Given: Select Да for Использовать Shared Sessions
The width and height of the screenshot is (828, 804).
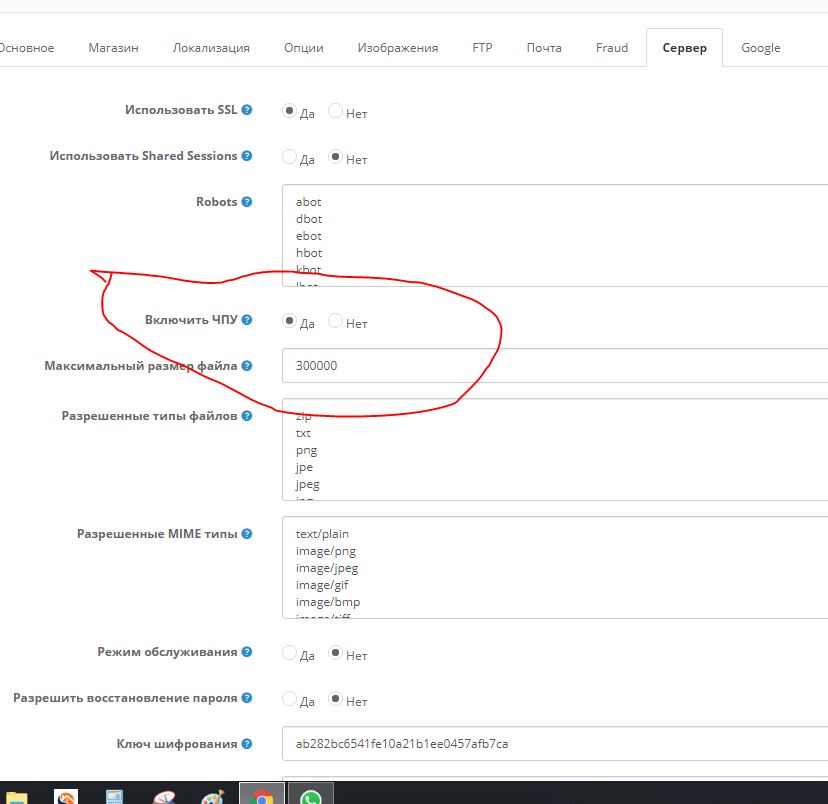Looking at the screenshot, I should click(x=290, y=157).
